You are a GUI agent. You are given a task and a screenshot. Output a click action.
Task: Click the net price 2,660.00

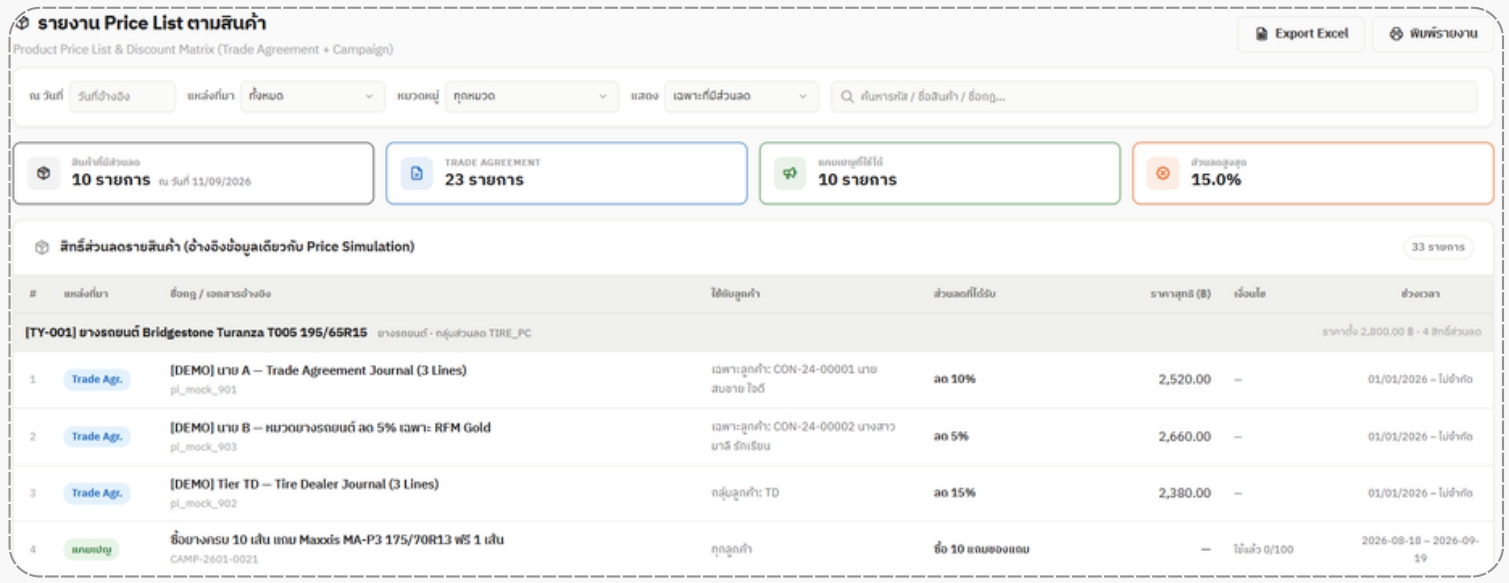click(1184, 437)
